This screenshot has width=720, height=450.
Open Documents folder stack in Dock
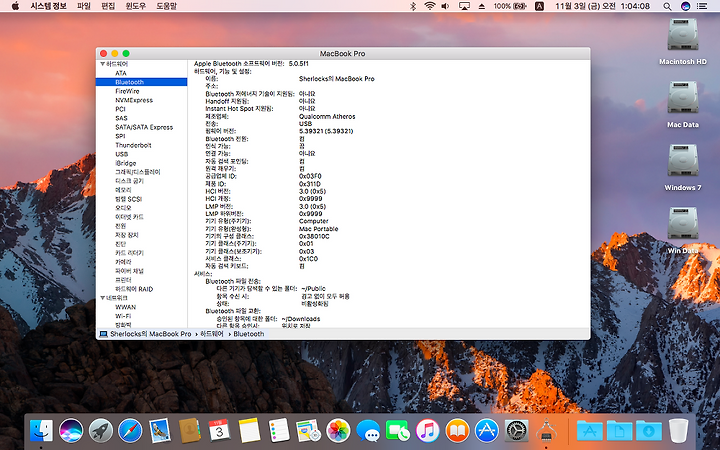click(x=619, y=431)
